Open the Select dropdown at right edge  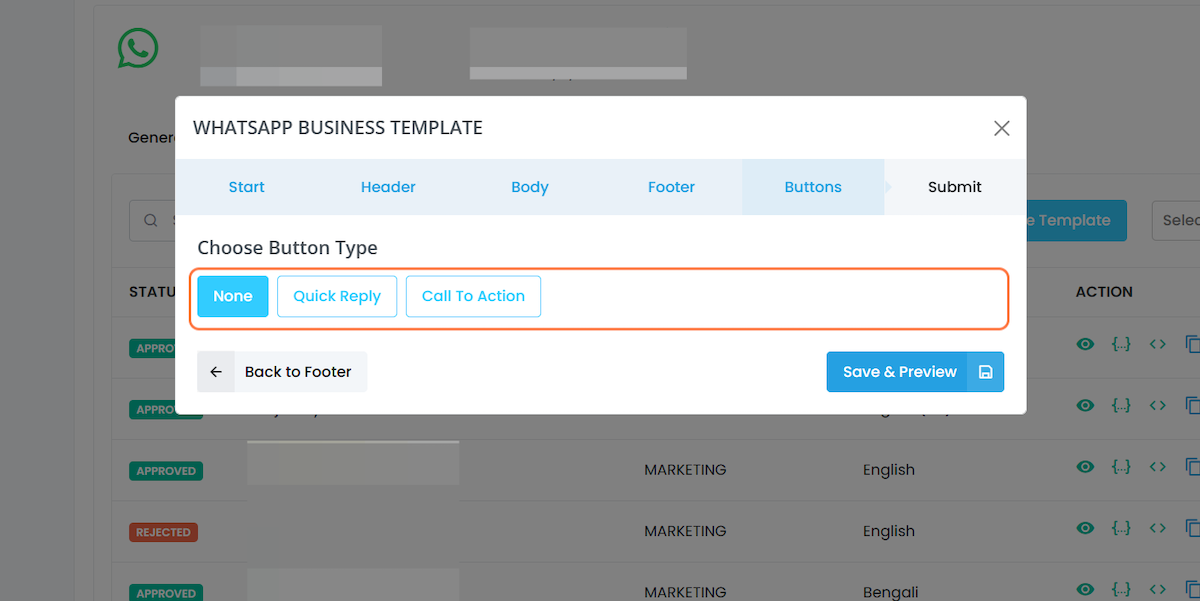click(x=1175, y=220)
